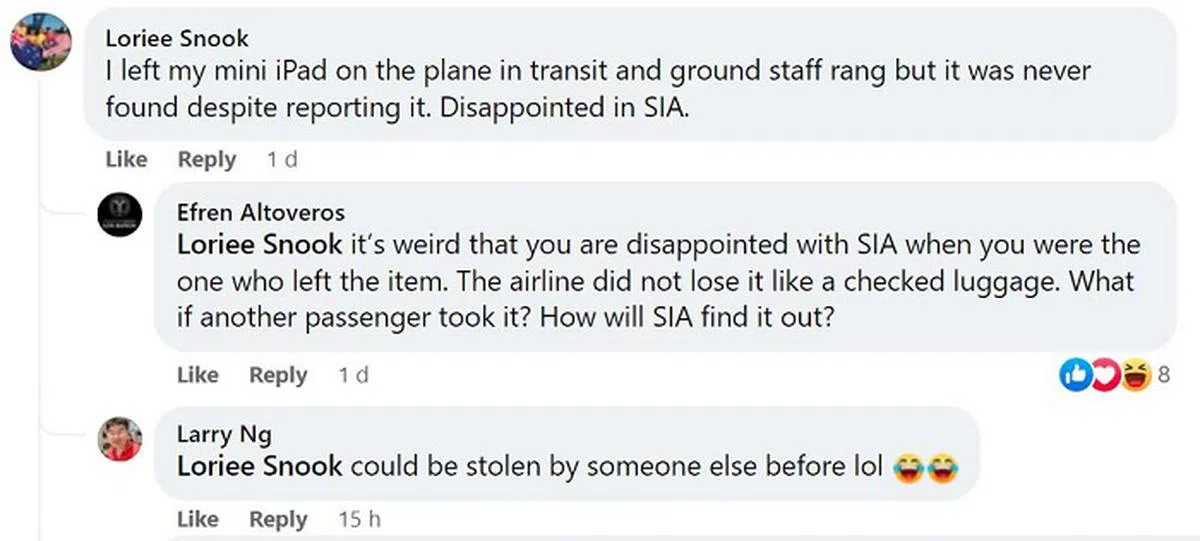Click the red heart reaction icon
The image size is (1200, 541).
click(x=1104, y=376)
